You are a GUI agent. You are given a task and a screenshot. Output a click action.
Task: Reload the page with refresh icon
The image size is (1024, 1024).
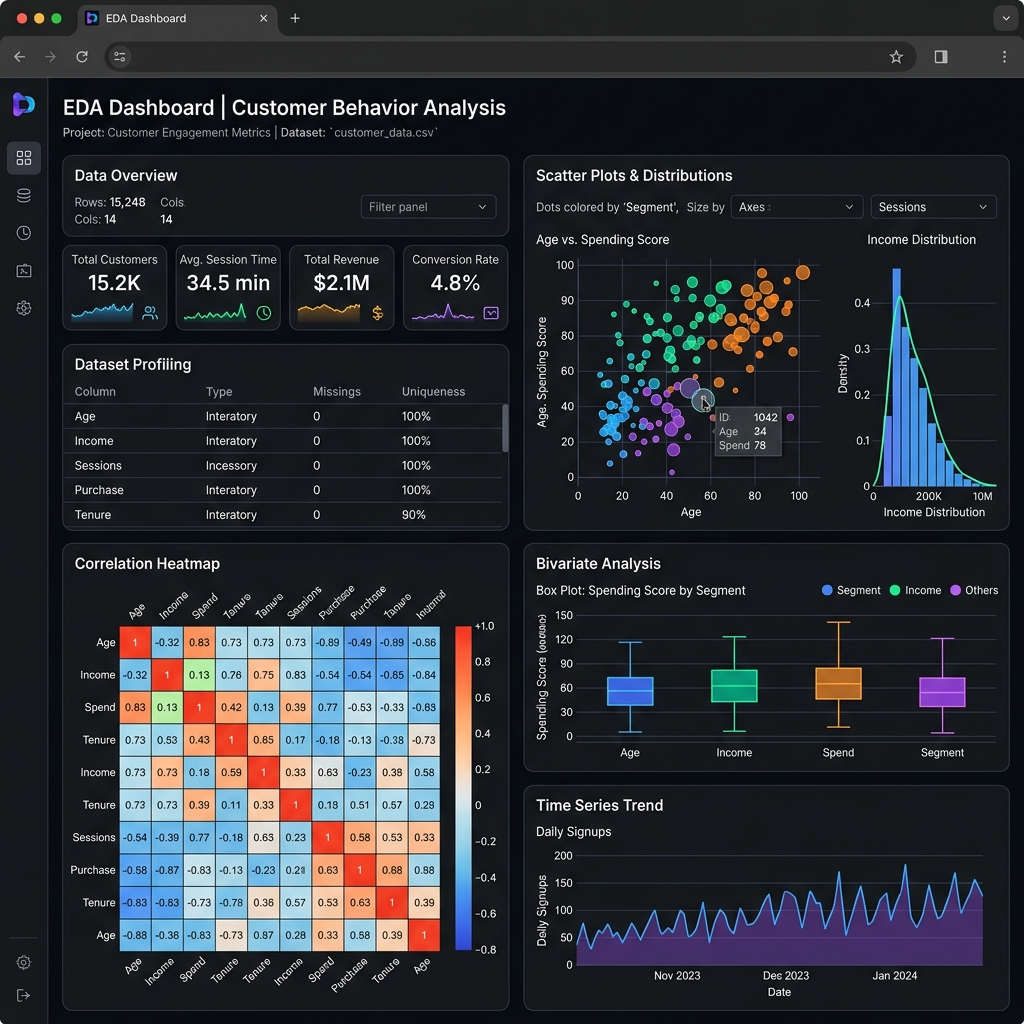[82, 57]
